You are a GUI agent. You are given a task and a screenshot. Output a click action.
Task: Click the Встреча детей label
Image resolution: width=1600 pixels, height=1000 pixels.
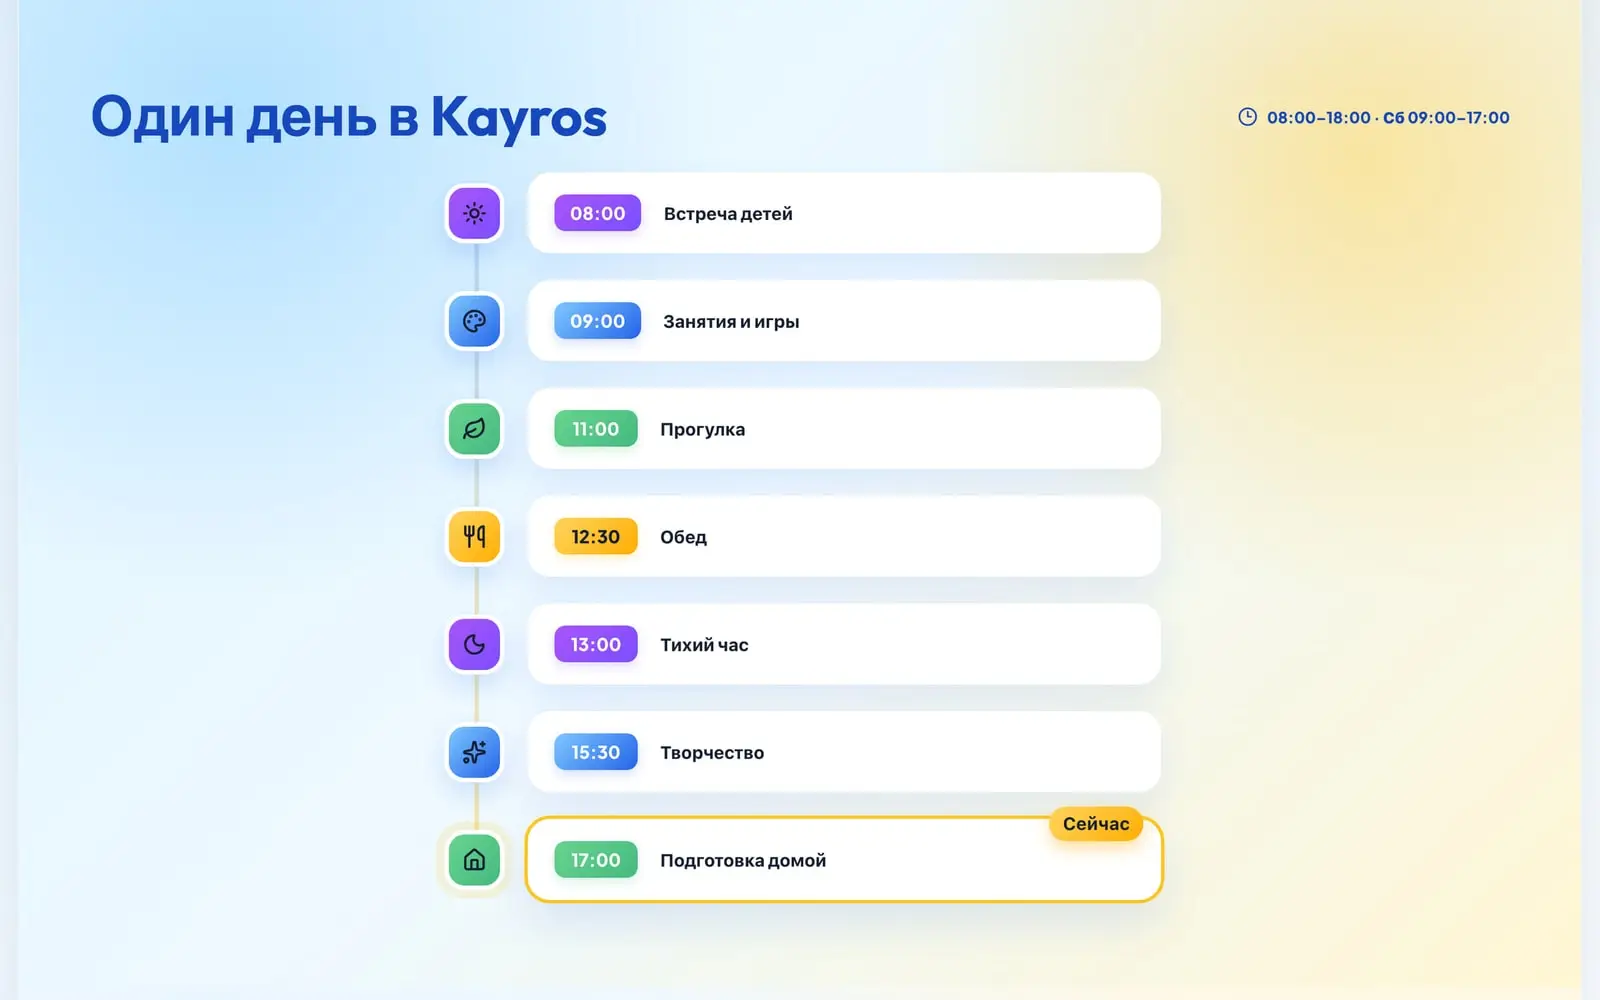pyautogui.click(x=728, y=214)
